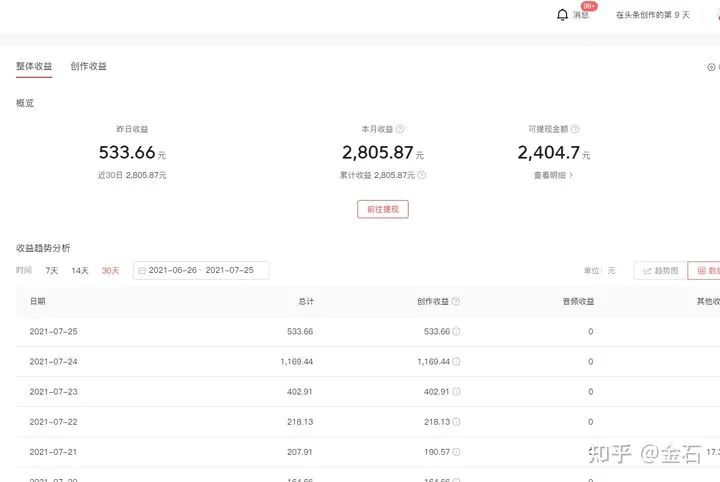This screenshot has height=482, width=720.
Task: Click the 2021-07-23 date cell
Action: point(53,392)
